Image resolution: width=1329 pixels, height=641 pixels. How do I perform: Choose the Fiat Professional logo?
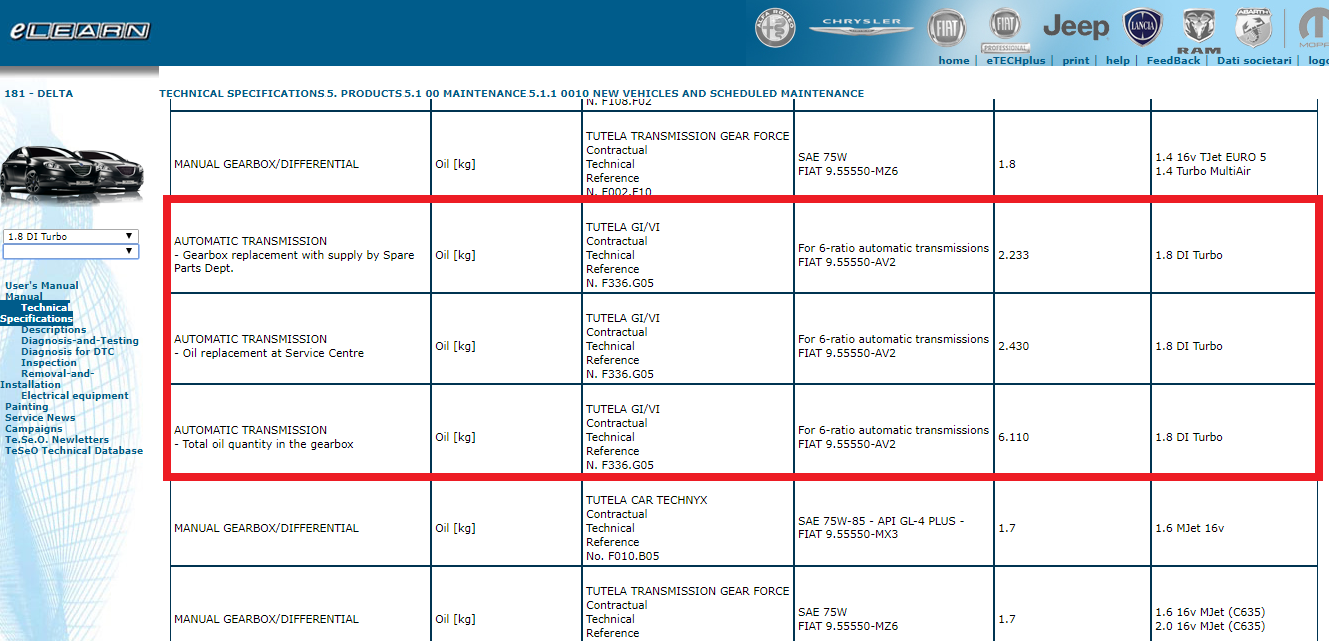[x=1004, y=30]
